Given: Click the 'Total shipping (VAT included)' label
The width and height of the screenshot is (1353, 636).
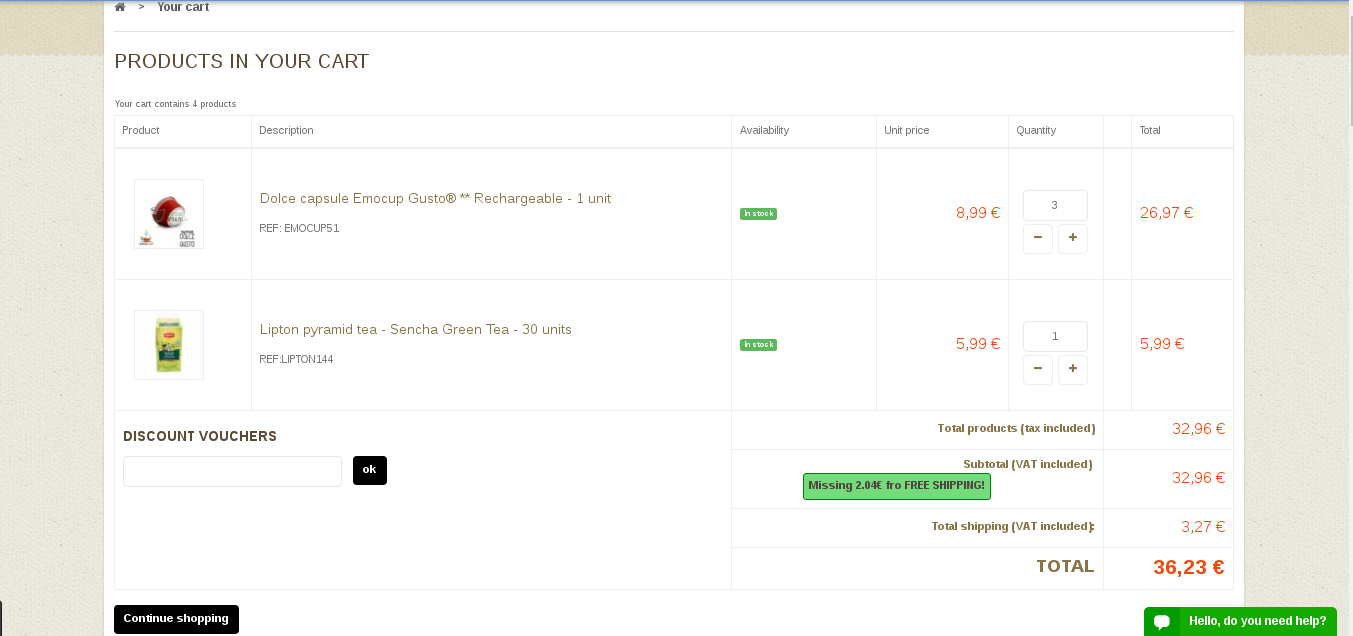Looking at the screenshot, I should coord(1013,526).
